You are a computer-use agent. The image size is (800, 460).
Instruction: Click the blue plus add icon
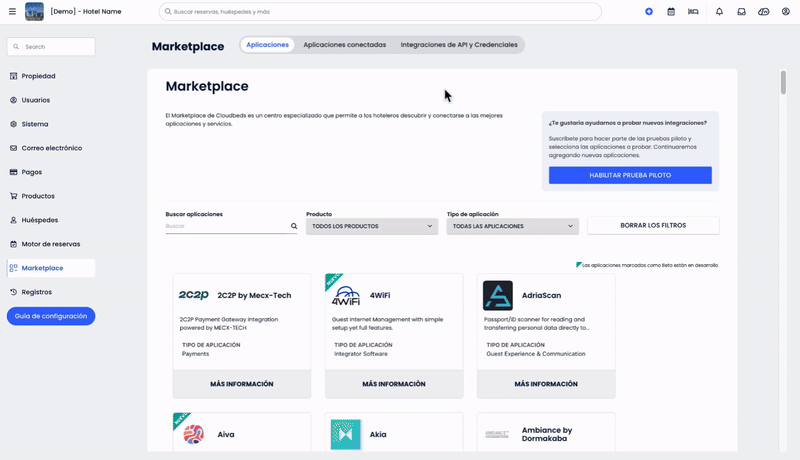(649, 12)
